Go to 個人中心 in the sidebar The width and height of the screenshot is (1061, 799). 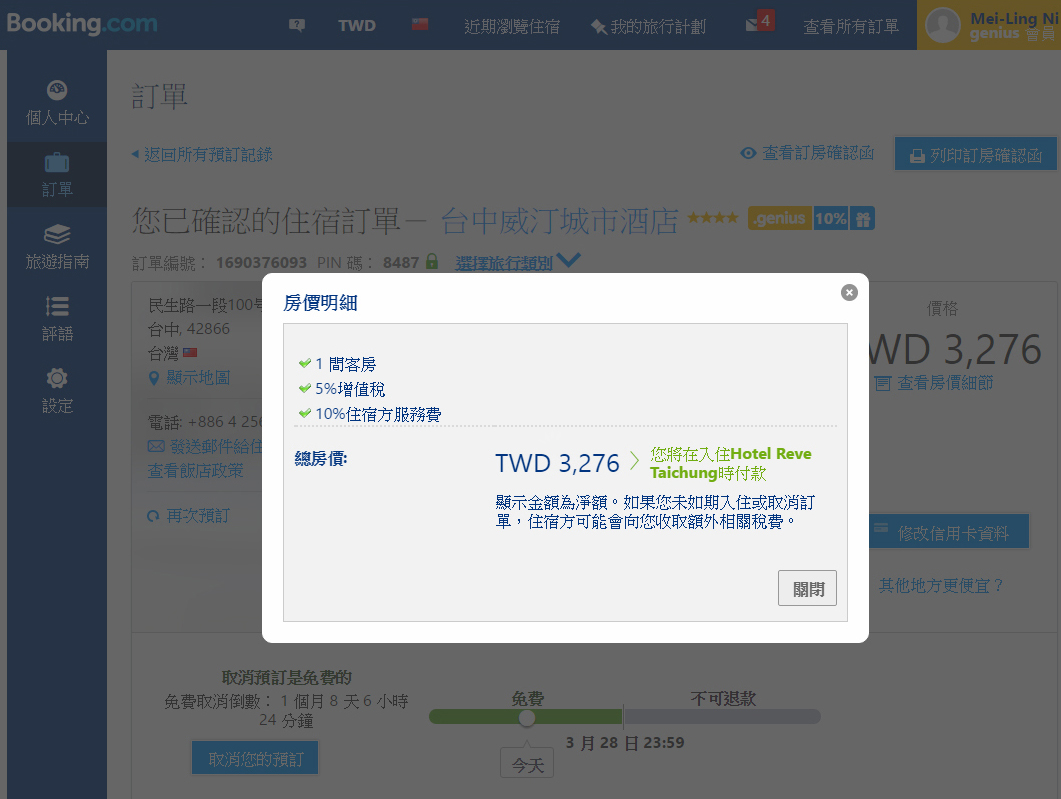(x=57, y=104)
